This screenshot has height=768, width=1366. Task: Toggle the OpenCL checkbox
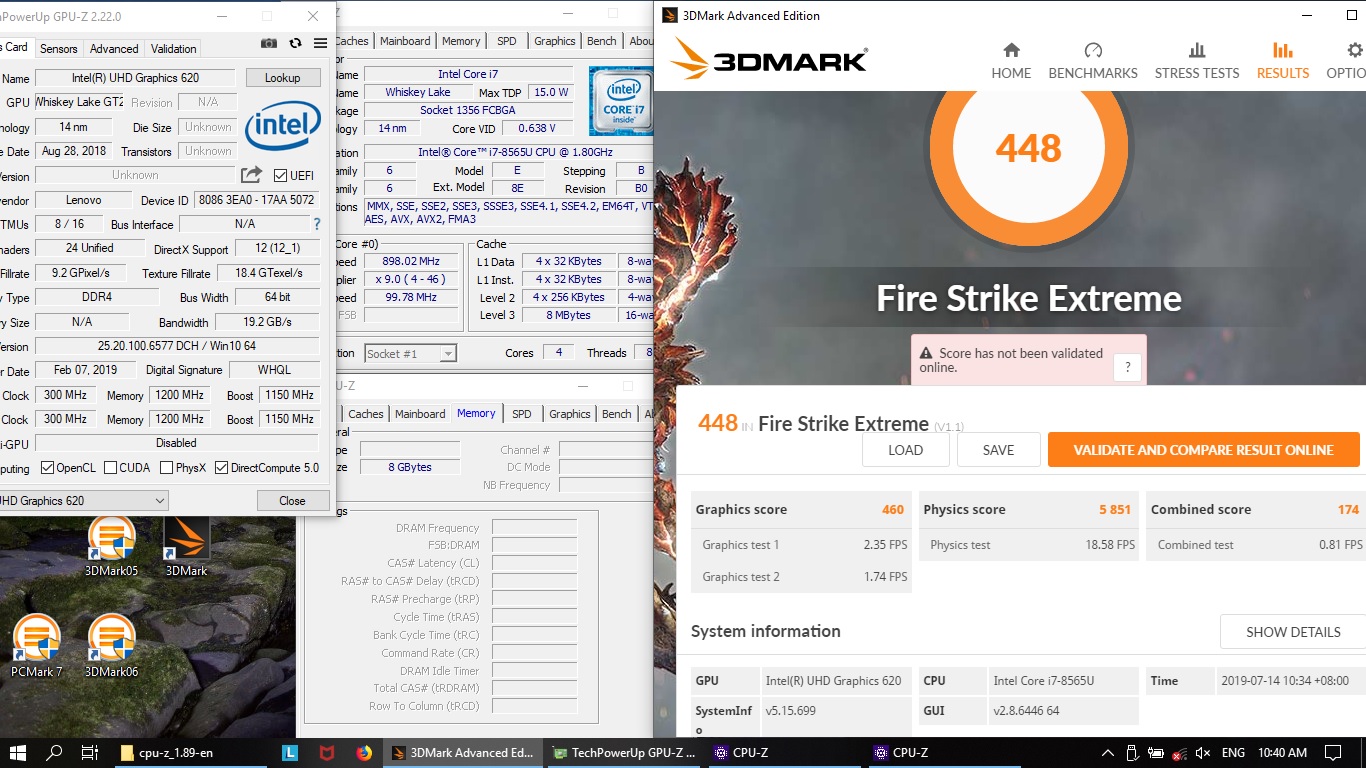(x=47, y=467)
